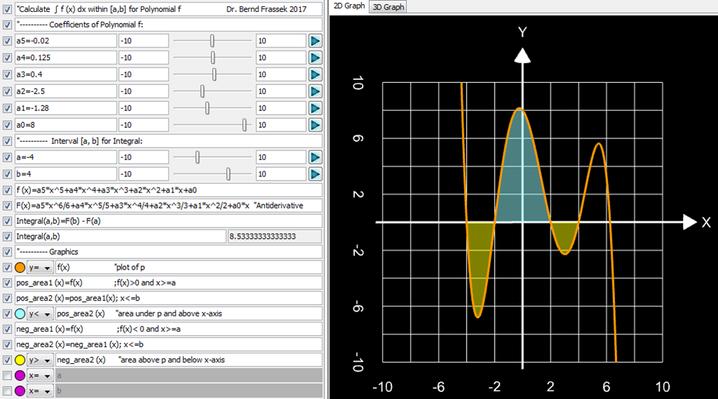Toggle the checkbox for the title comment row

7,9
